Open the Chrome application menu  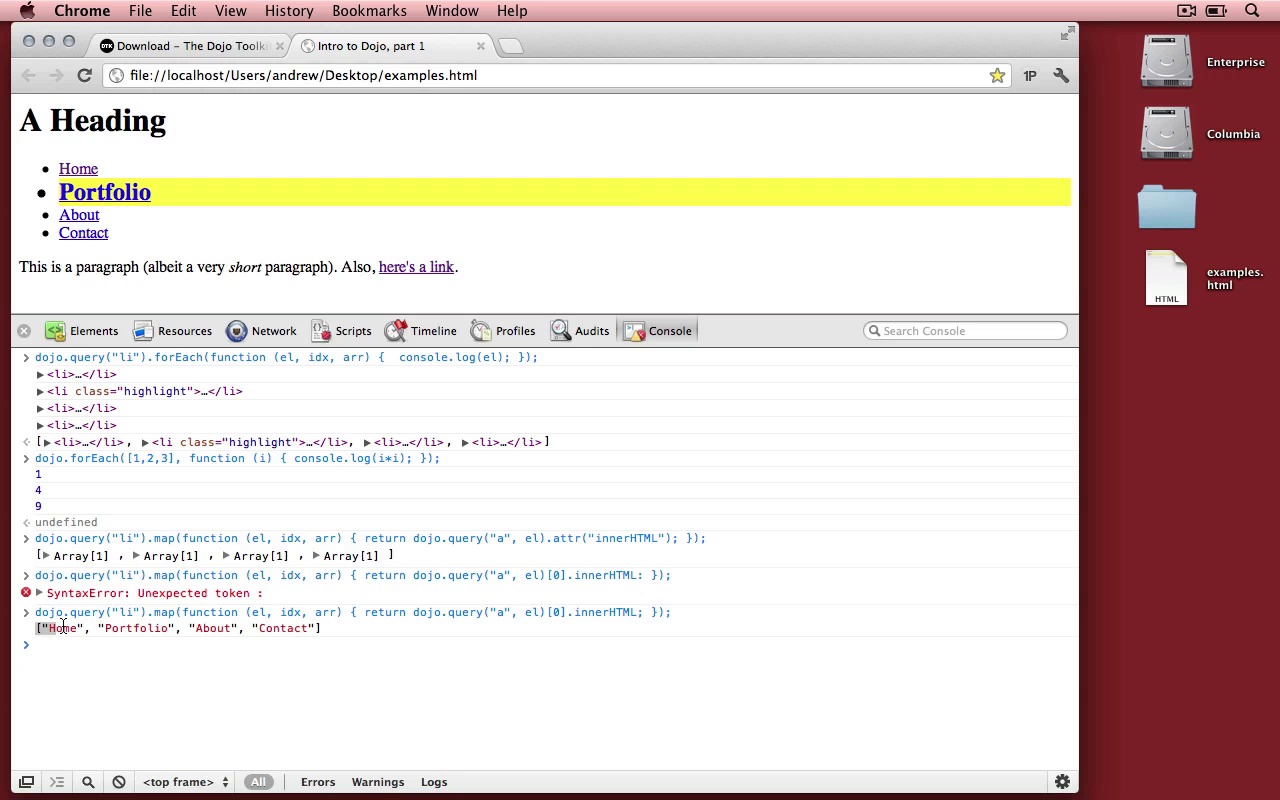click(82, 11)
